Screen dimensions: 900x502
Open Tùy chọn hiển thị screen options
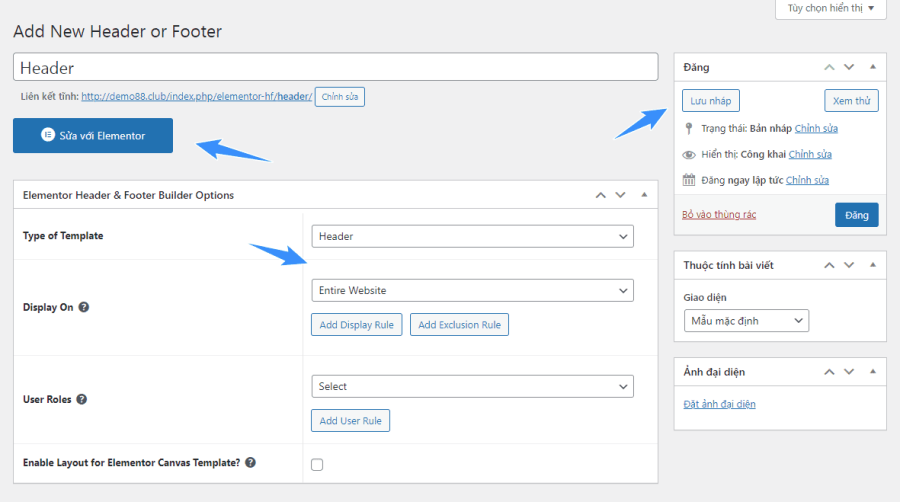click(831, 8)
